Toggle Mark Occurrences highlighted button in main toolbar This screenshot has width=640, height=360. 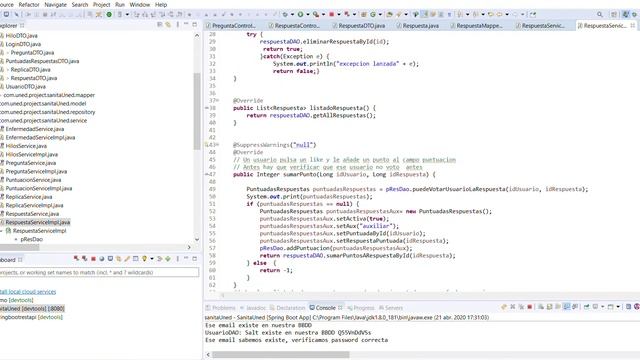coord(424,14)
